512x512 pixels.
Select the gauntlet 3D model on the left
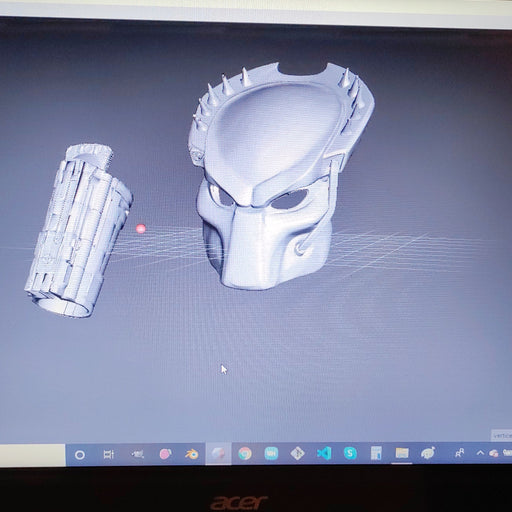coord(79,230)
